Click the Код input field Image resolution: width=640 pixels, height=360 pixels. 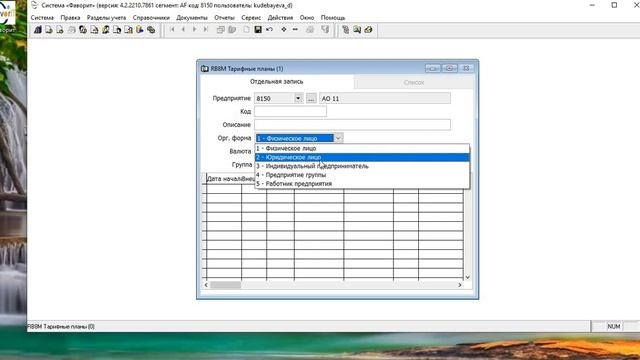[x=290, y=111]
